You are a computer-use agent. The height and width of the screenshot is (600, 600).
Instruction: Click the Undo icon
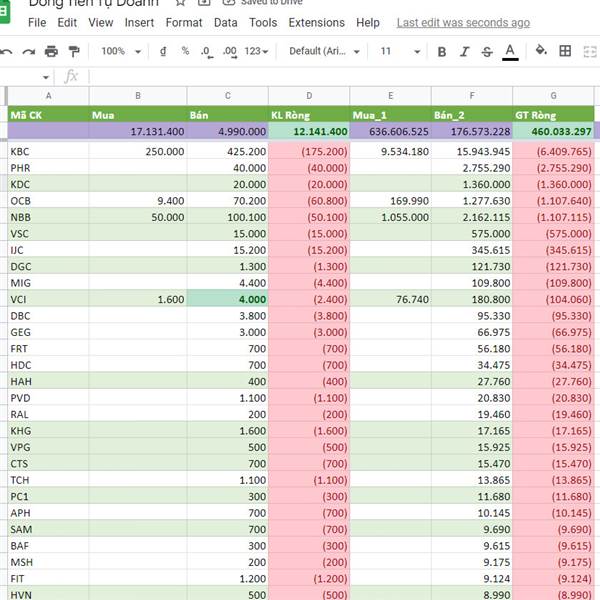coord(5,51)
